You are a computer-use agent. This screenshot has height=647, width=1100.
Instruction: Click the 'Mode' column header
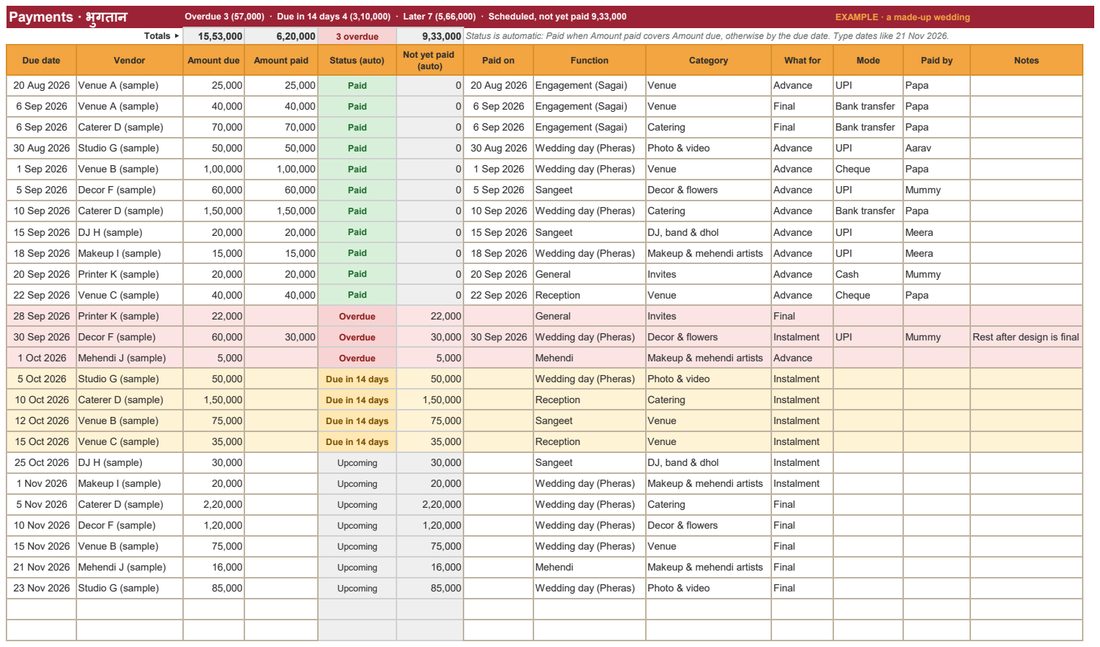868,60
